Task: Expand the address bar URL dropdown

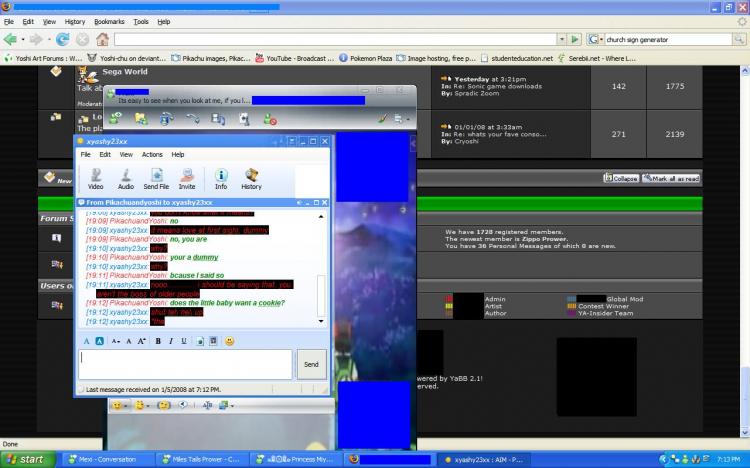Action: pos(563,39)
